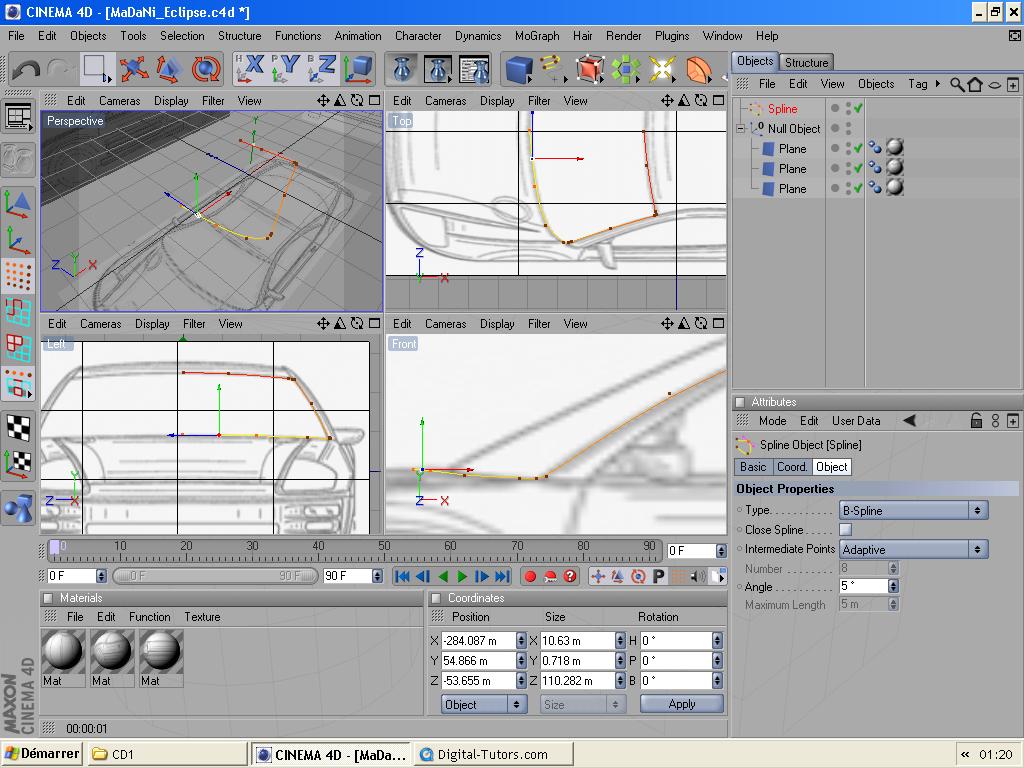
Task: Collapse the Null Object tree node
Action: [x=741, y=129]
